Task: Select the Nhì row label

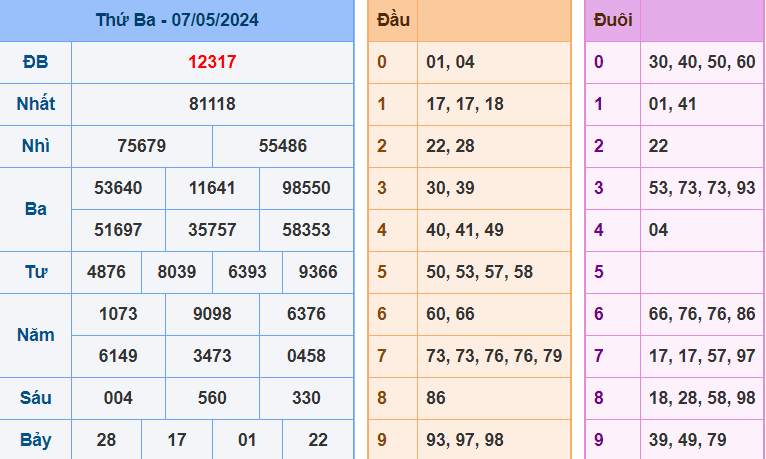Action: tap(36, 146)
